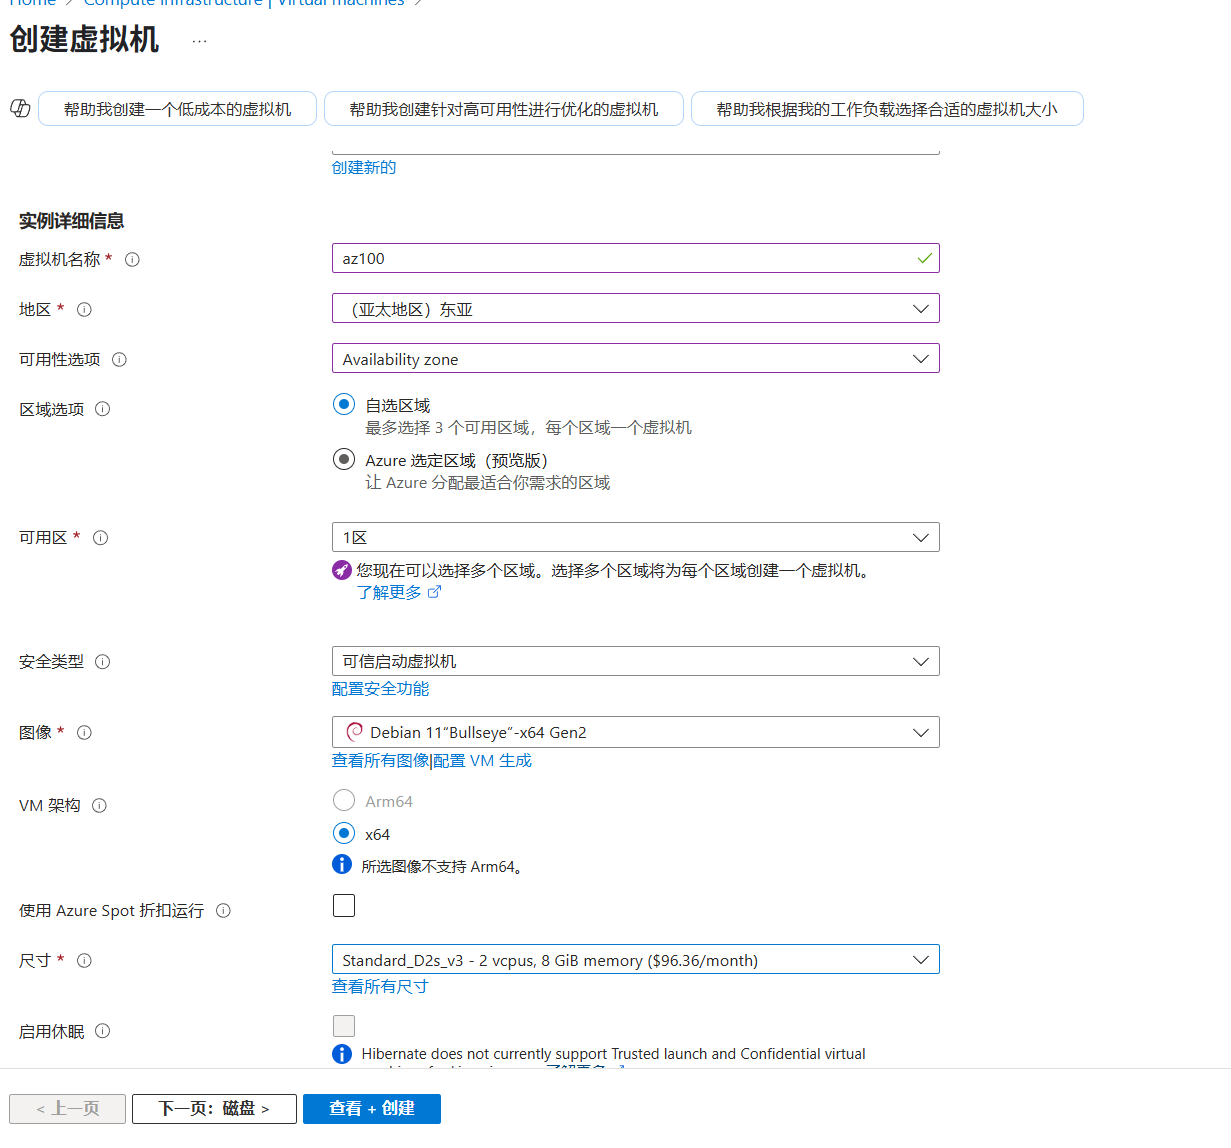Show info tooltip for 地区

pos(84,309)
